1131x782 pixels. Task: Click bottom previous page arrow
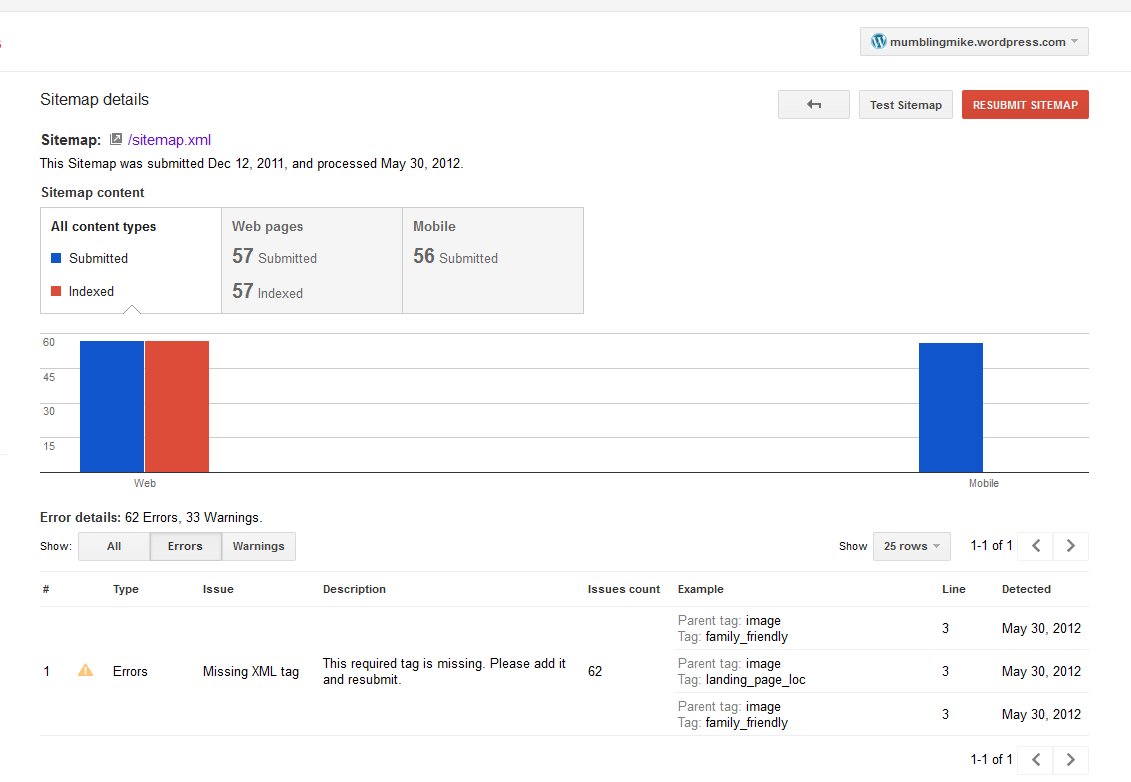coord(1036,760)
